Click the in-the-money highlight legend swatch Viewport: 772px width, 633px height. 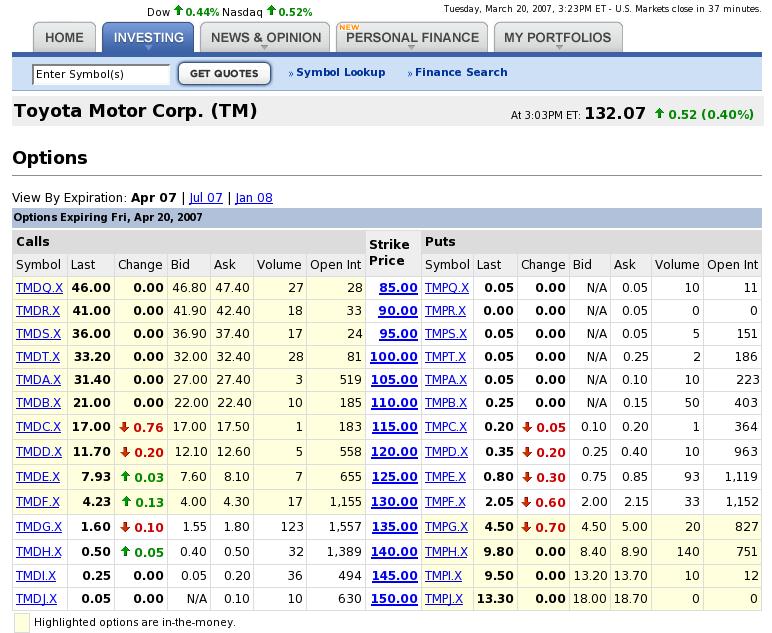point(22,623)
